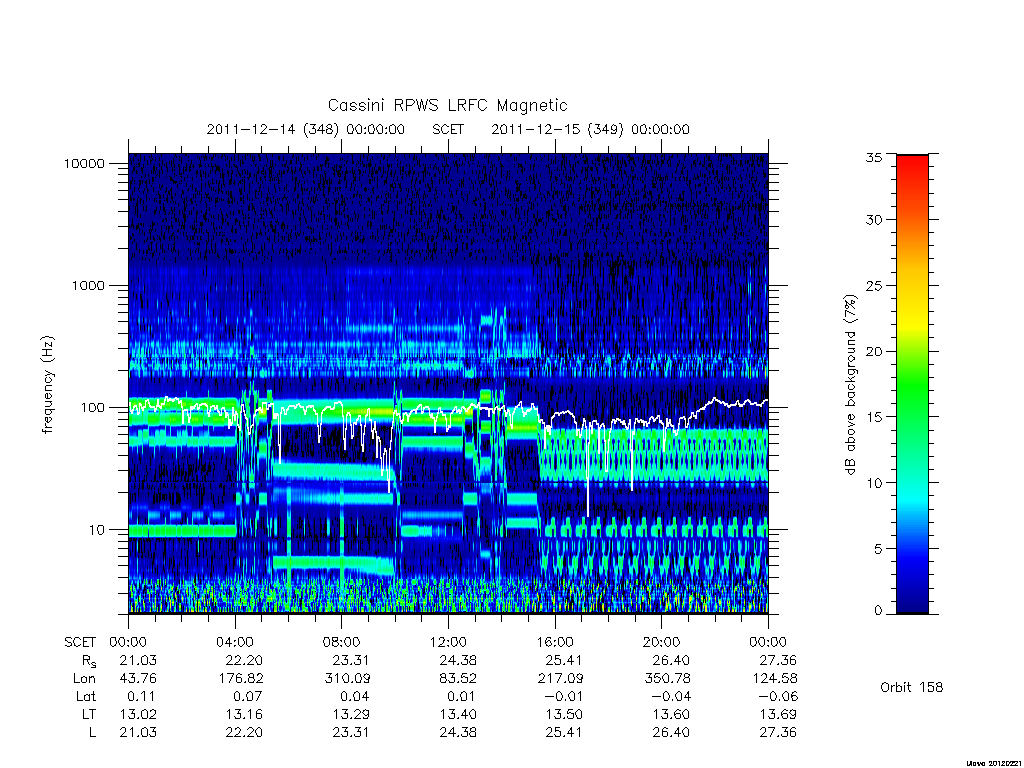Click the 'frequency (Hz)' axis label
This screenshot has width=1024, height=768.
coord(48,385)
